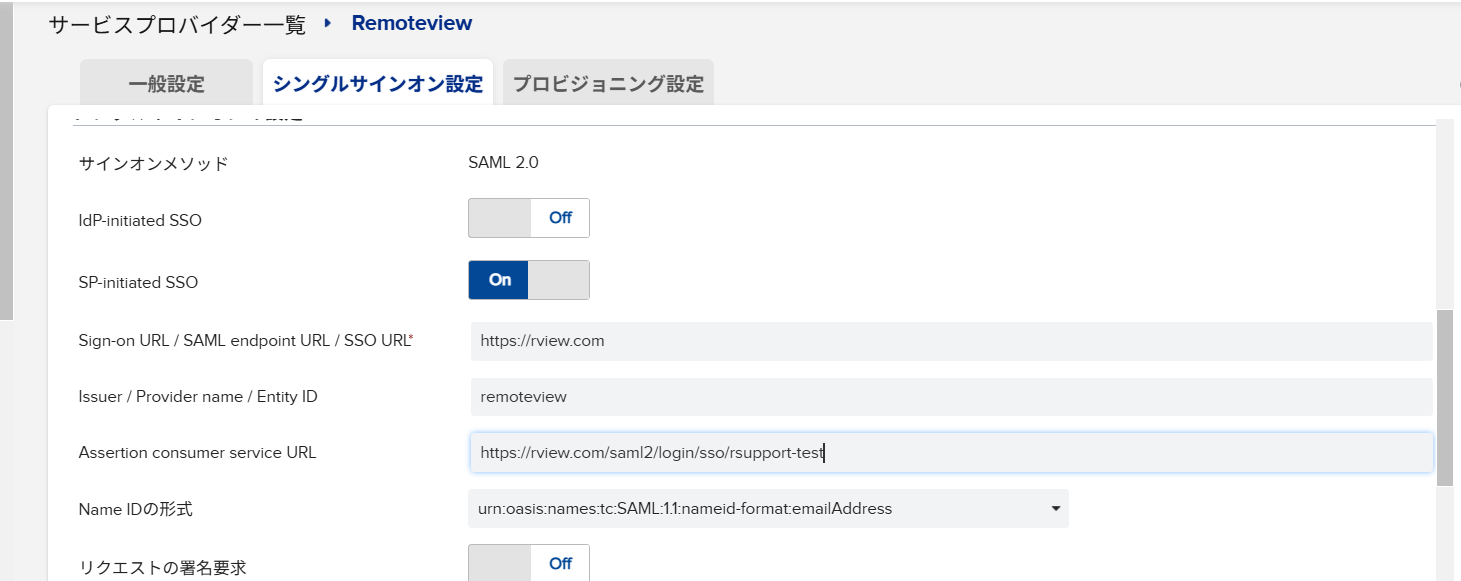Viewport: 1461px width, 581px height.
Task: Click the Issuer / Provider name label
Action: point(198,397)
